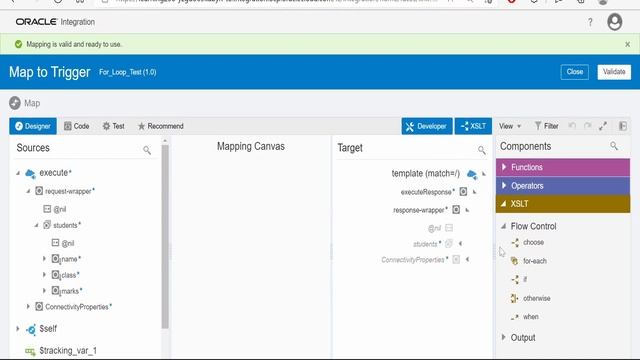
Task: Expand the target ConnectivityProperties arrow
Action: click(467, 259)
